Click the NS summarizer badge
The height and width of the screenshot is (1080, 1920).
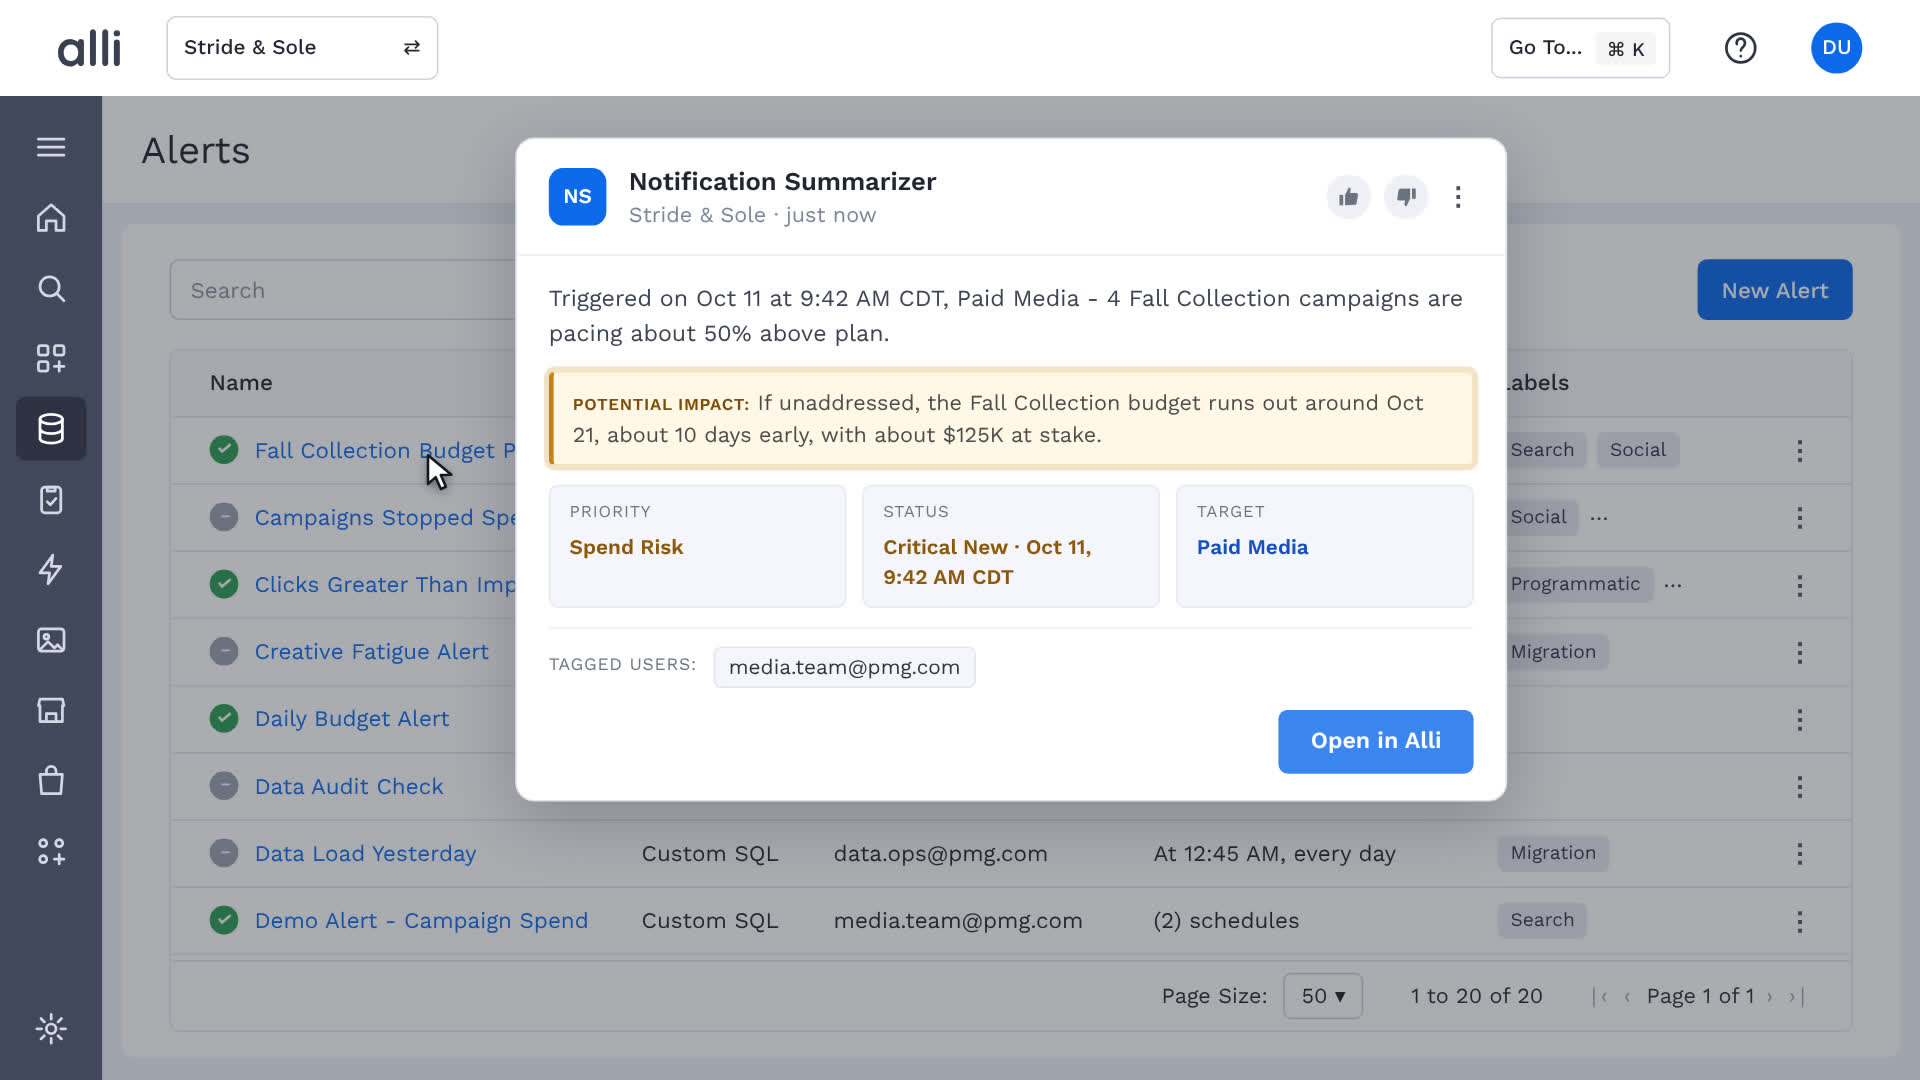pos(577,197)
